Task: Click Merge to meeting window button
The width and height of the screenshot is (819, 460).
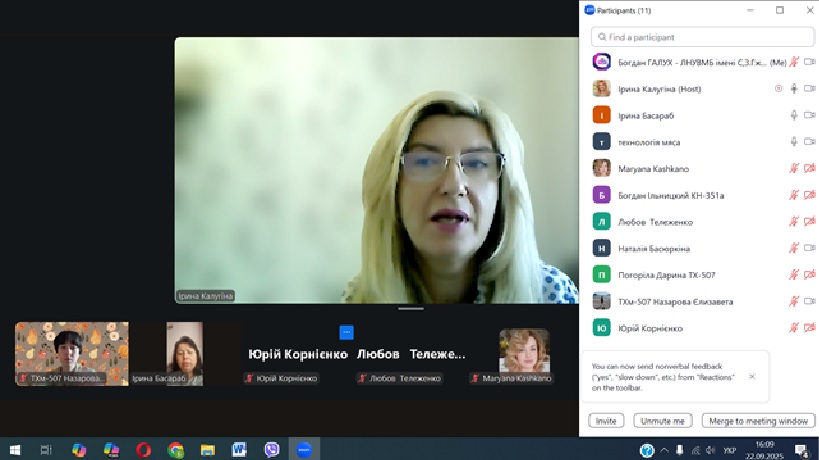Action: 758,421
